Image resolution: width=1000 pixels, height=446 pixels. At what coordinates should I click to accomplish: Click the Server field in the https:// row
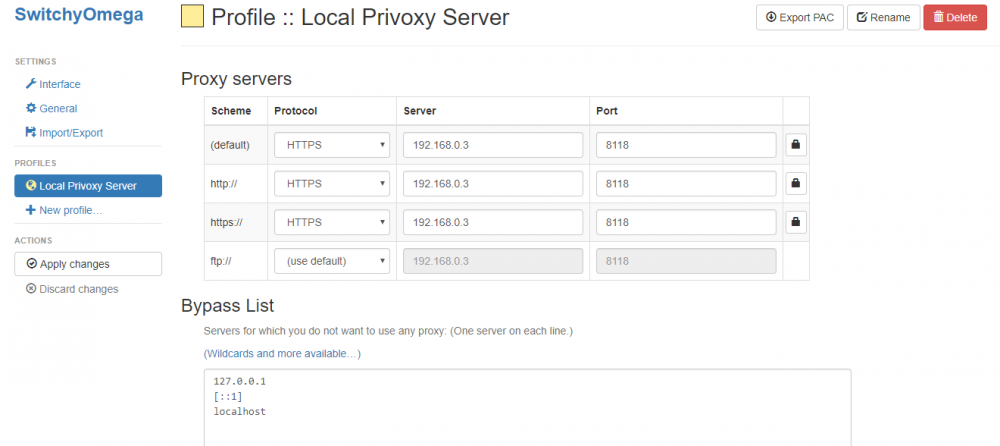tap(493, 222)
